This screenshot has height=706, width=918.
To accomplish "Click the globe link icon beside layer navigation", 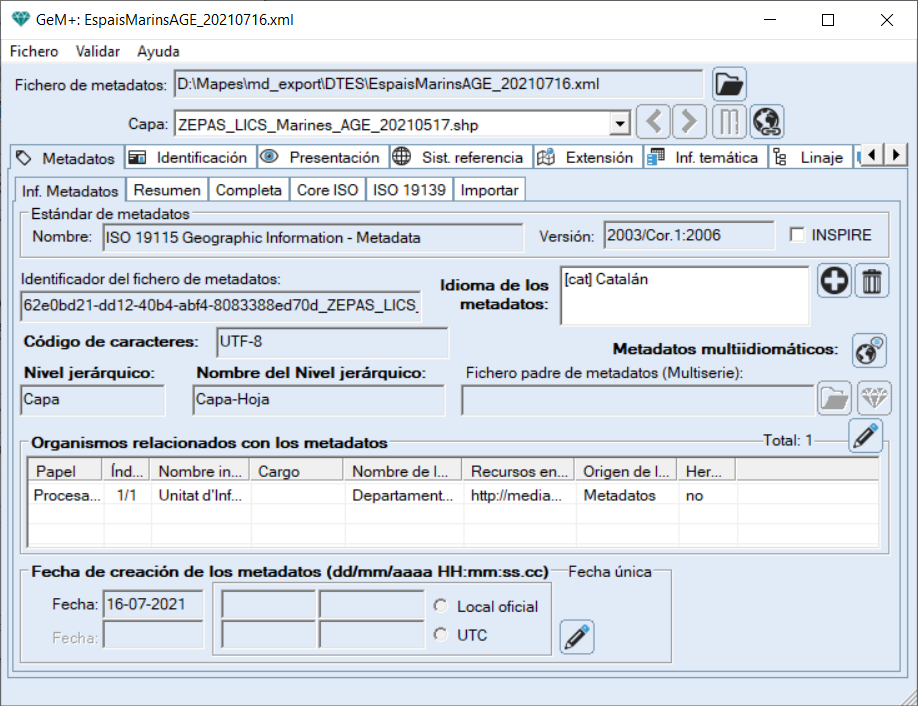I will 767,121.
